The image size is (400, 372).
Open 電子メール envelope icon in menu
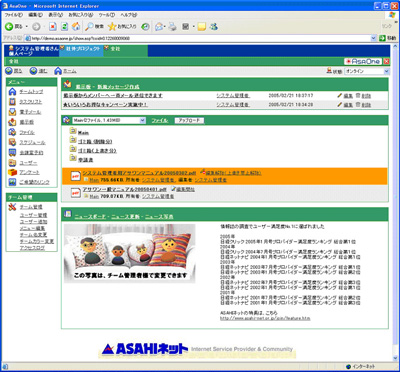coord(12,112)
